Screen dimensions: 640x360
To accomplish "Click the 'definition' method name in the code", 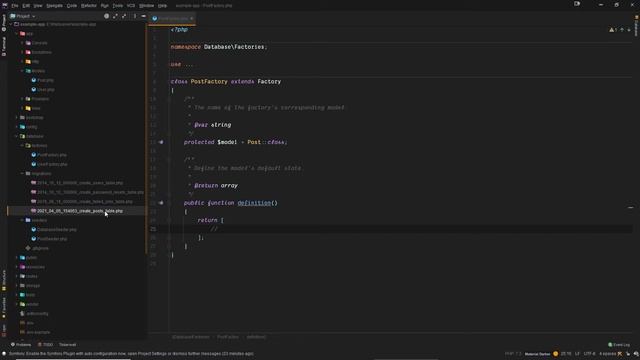I will (x=254, y=202).
